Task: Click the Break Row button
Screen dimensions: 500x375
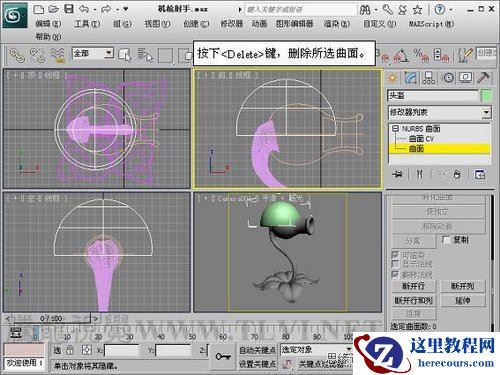Action: (413, 286)
